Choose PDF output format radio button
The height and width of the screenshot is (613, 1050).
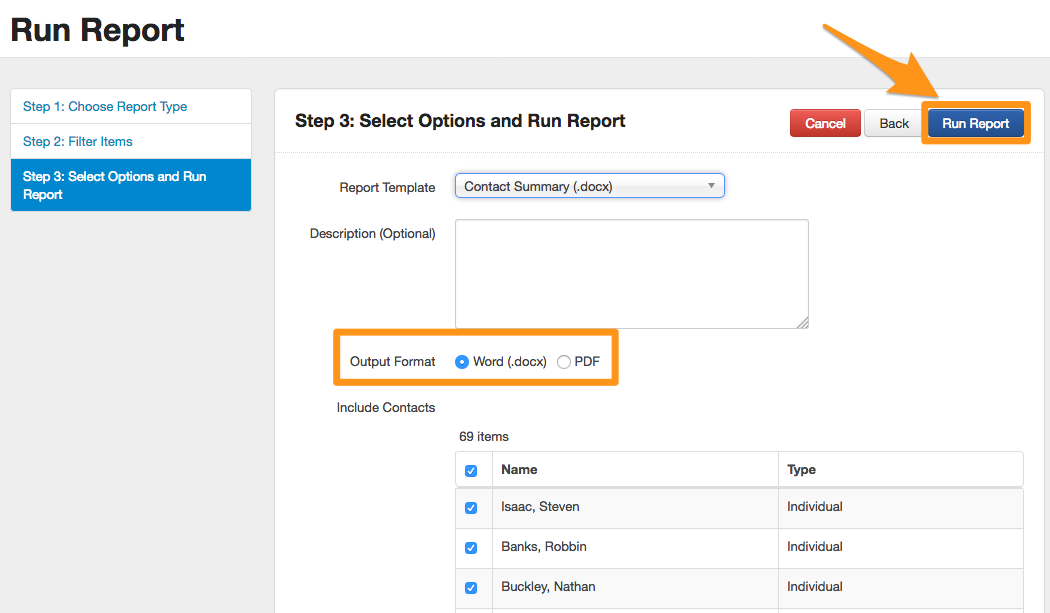[564, 362]
